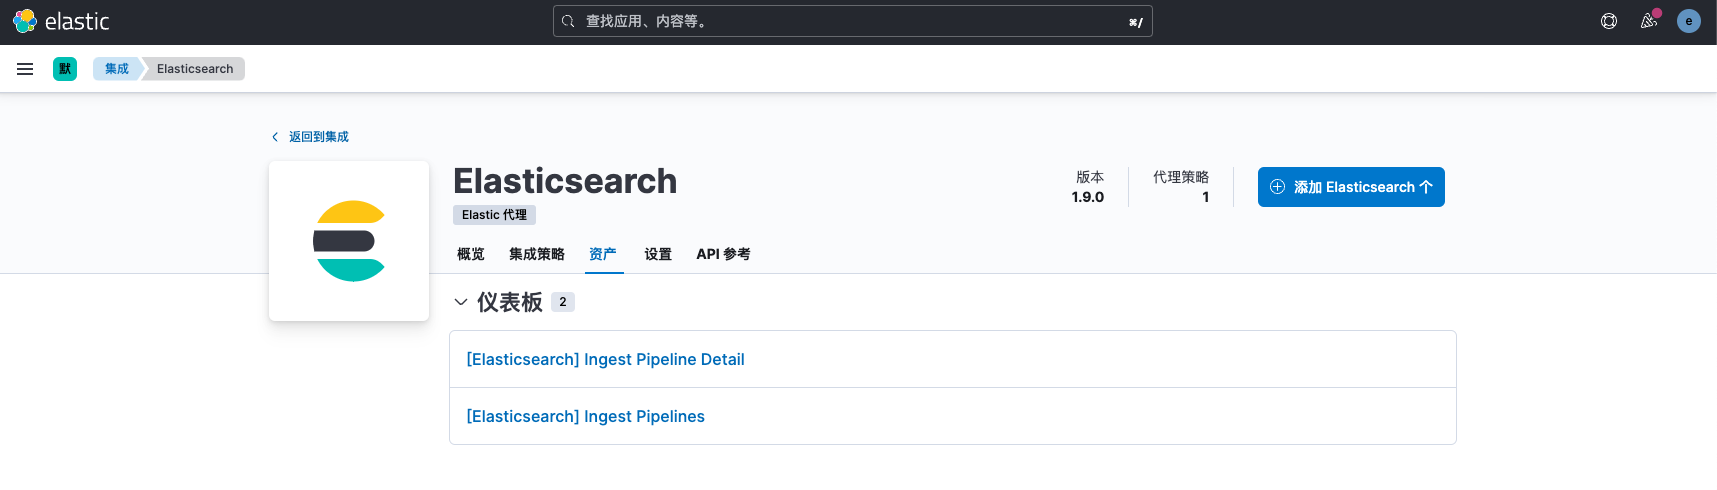Click the Elasticsearch page title

(565, 181)
